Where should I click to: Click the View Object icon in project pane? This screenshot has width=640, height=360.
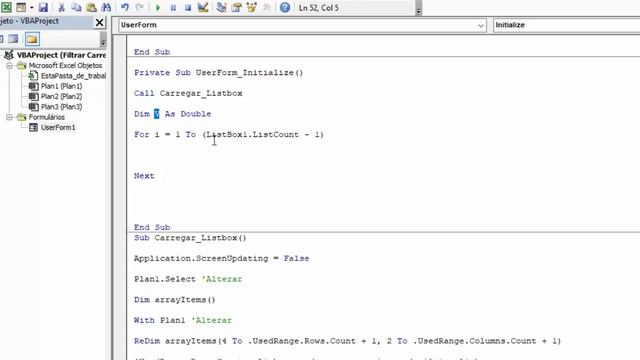13,39
